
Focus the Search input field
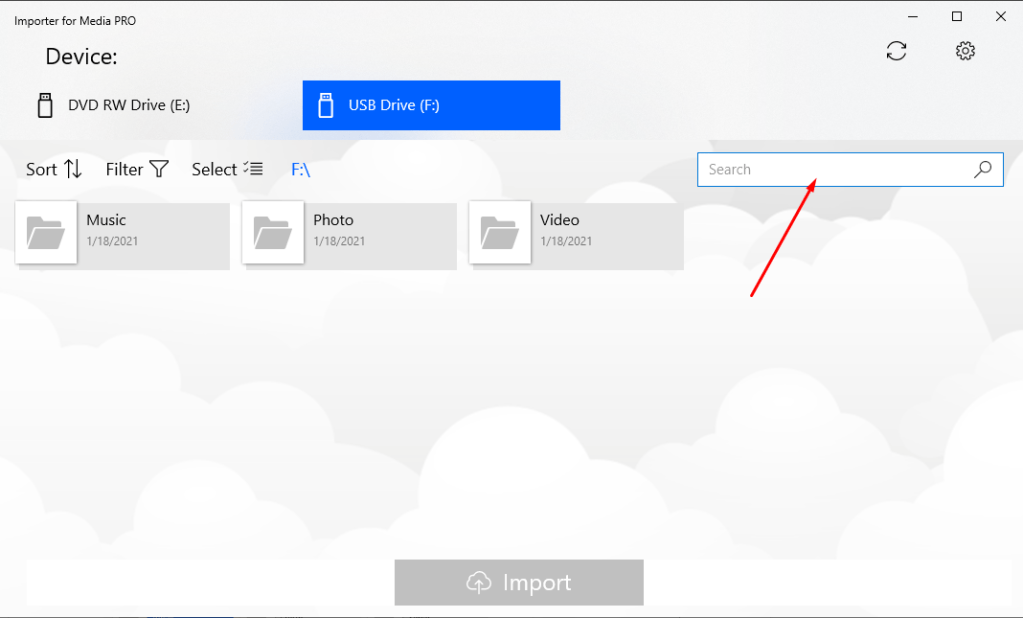click(835, 170)
